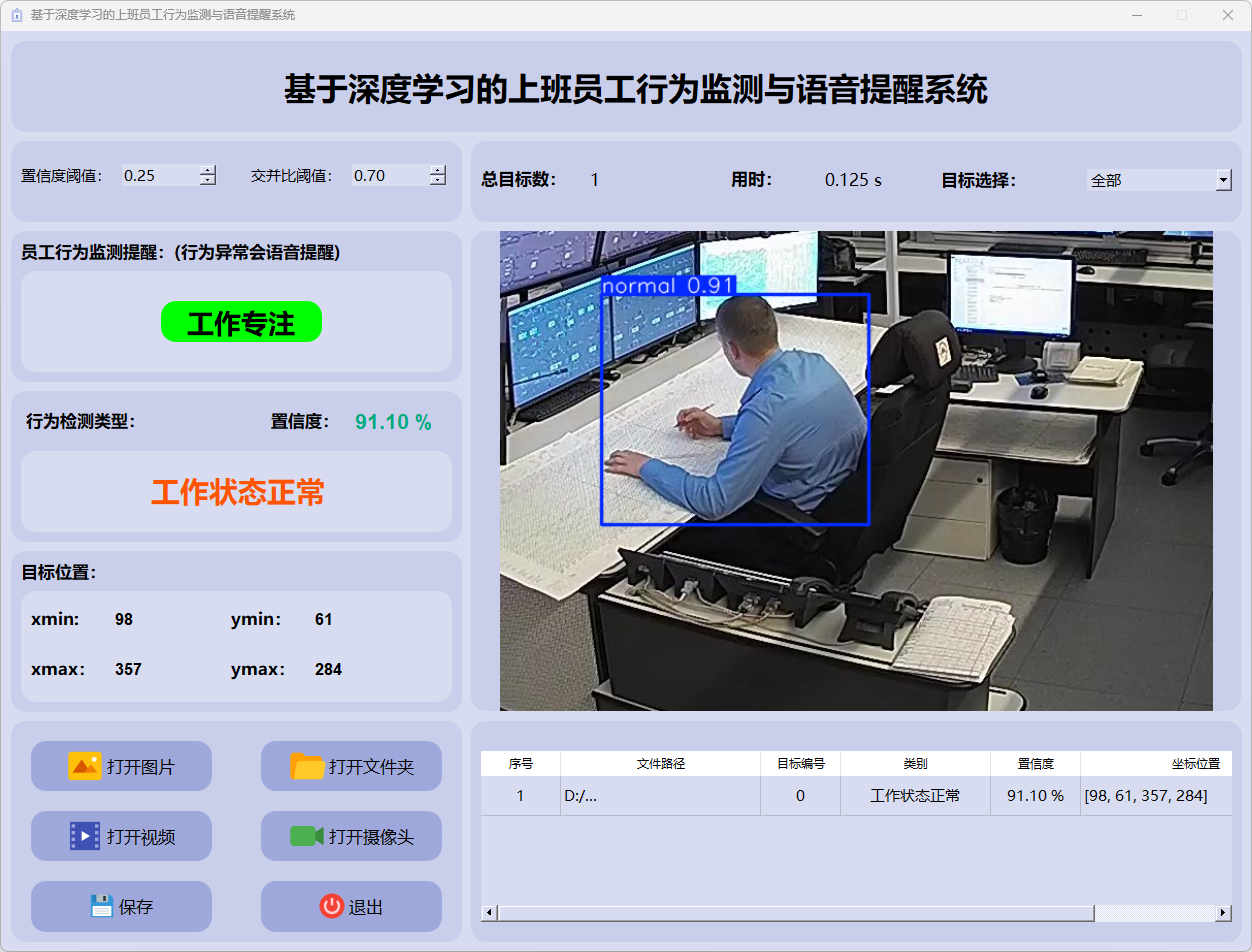Click the 序号 column header

pos(521,763)
